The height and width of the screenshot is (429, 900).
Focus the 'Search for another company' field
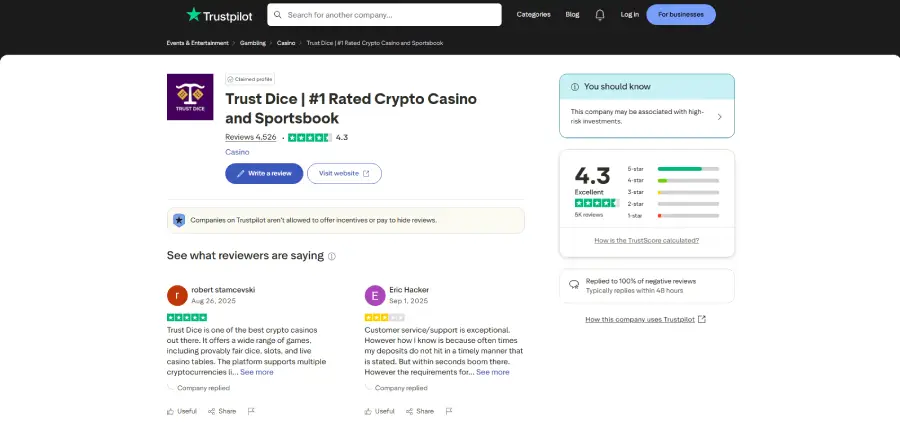pyautogui.click(x=384, y=15)
